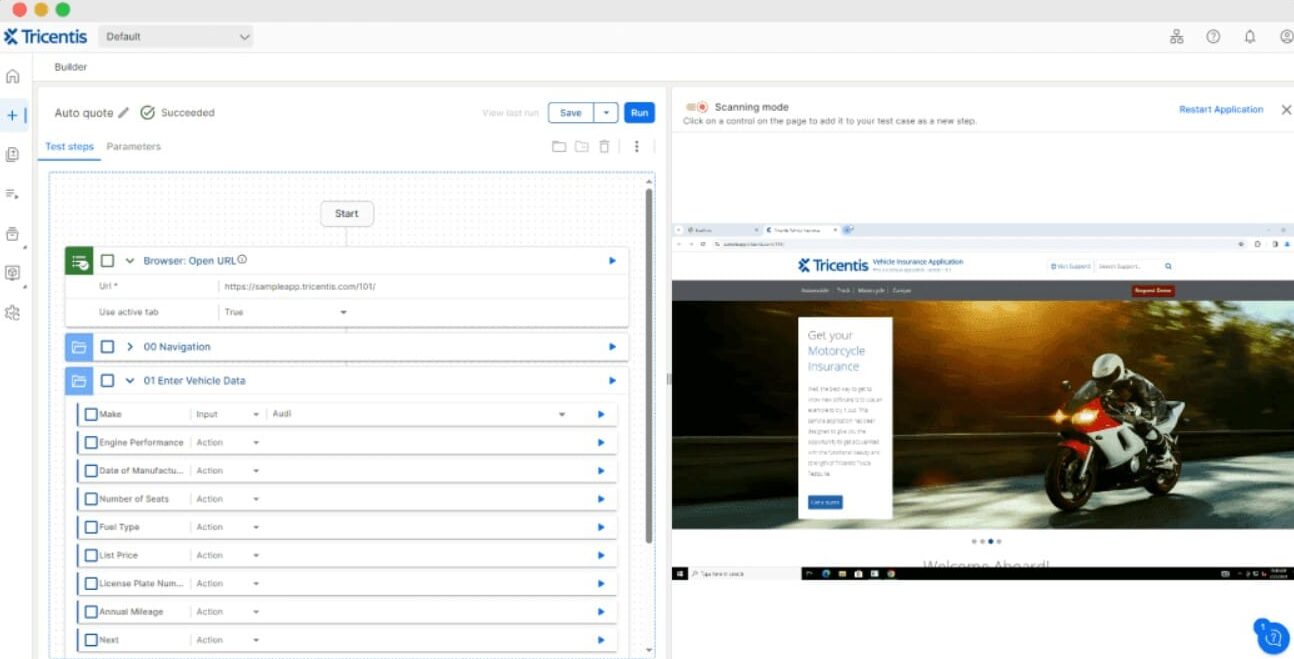Click the info icon beside Browser: Open URL
1294x659 pixels.
[242, 260]
